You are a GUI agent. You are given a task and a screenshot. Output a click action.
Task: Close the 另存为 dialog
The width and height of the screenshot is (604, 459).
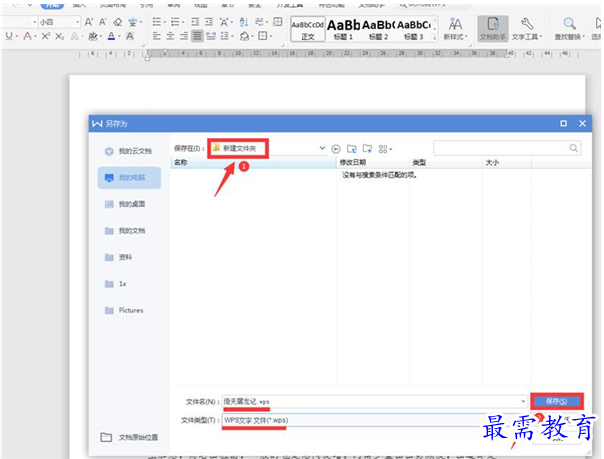[x=582, y=123]
